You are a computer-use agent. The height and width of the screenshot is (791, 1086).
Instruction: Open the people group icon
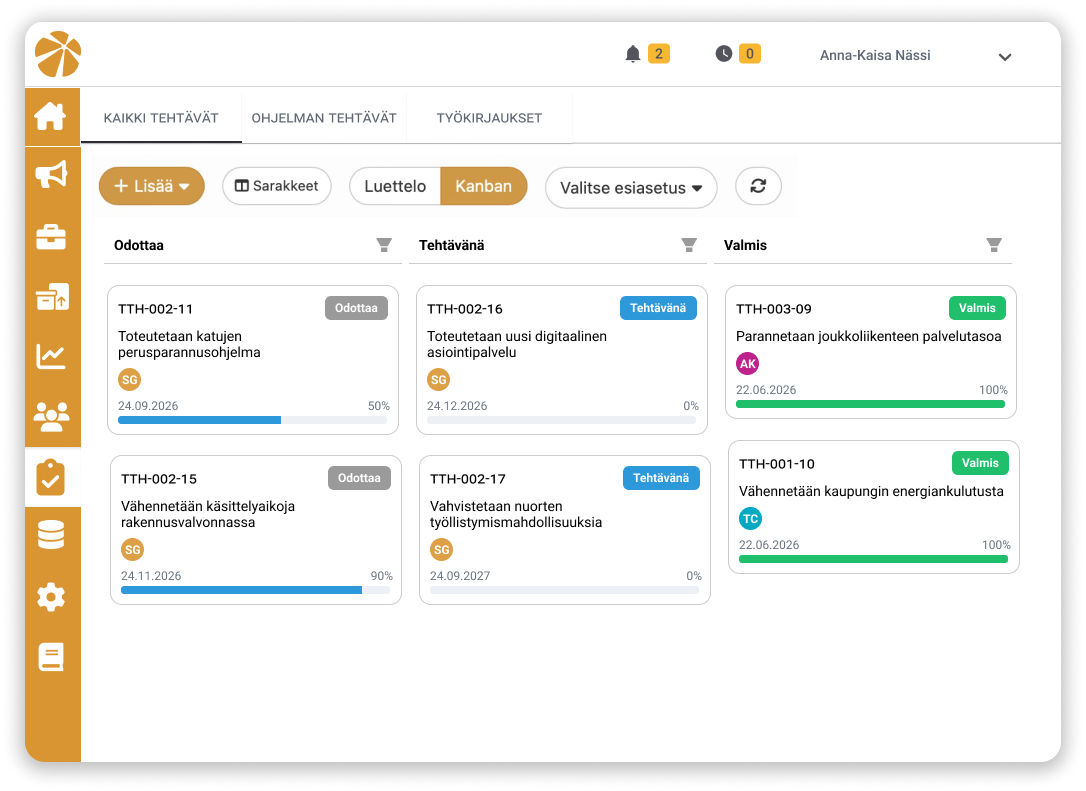51,416
